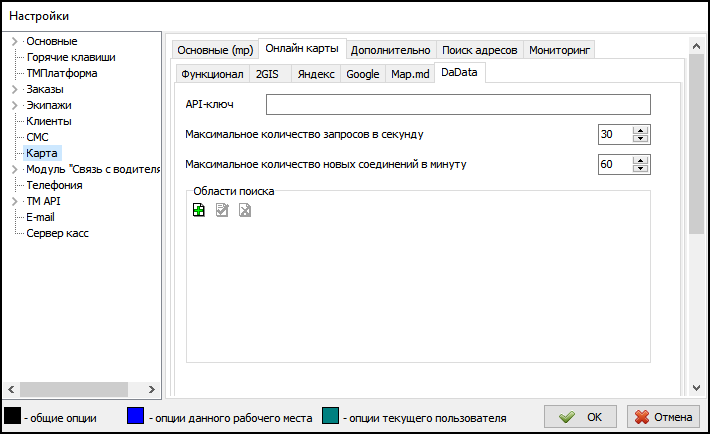Expand the Экипажи tree node
Viewport: 710px width, 434px height.
click(x=14, y=105)
